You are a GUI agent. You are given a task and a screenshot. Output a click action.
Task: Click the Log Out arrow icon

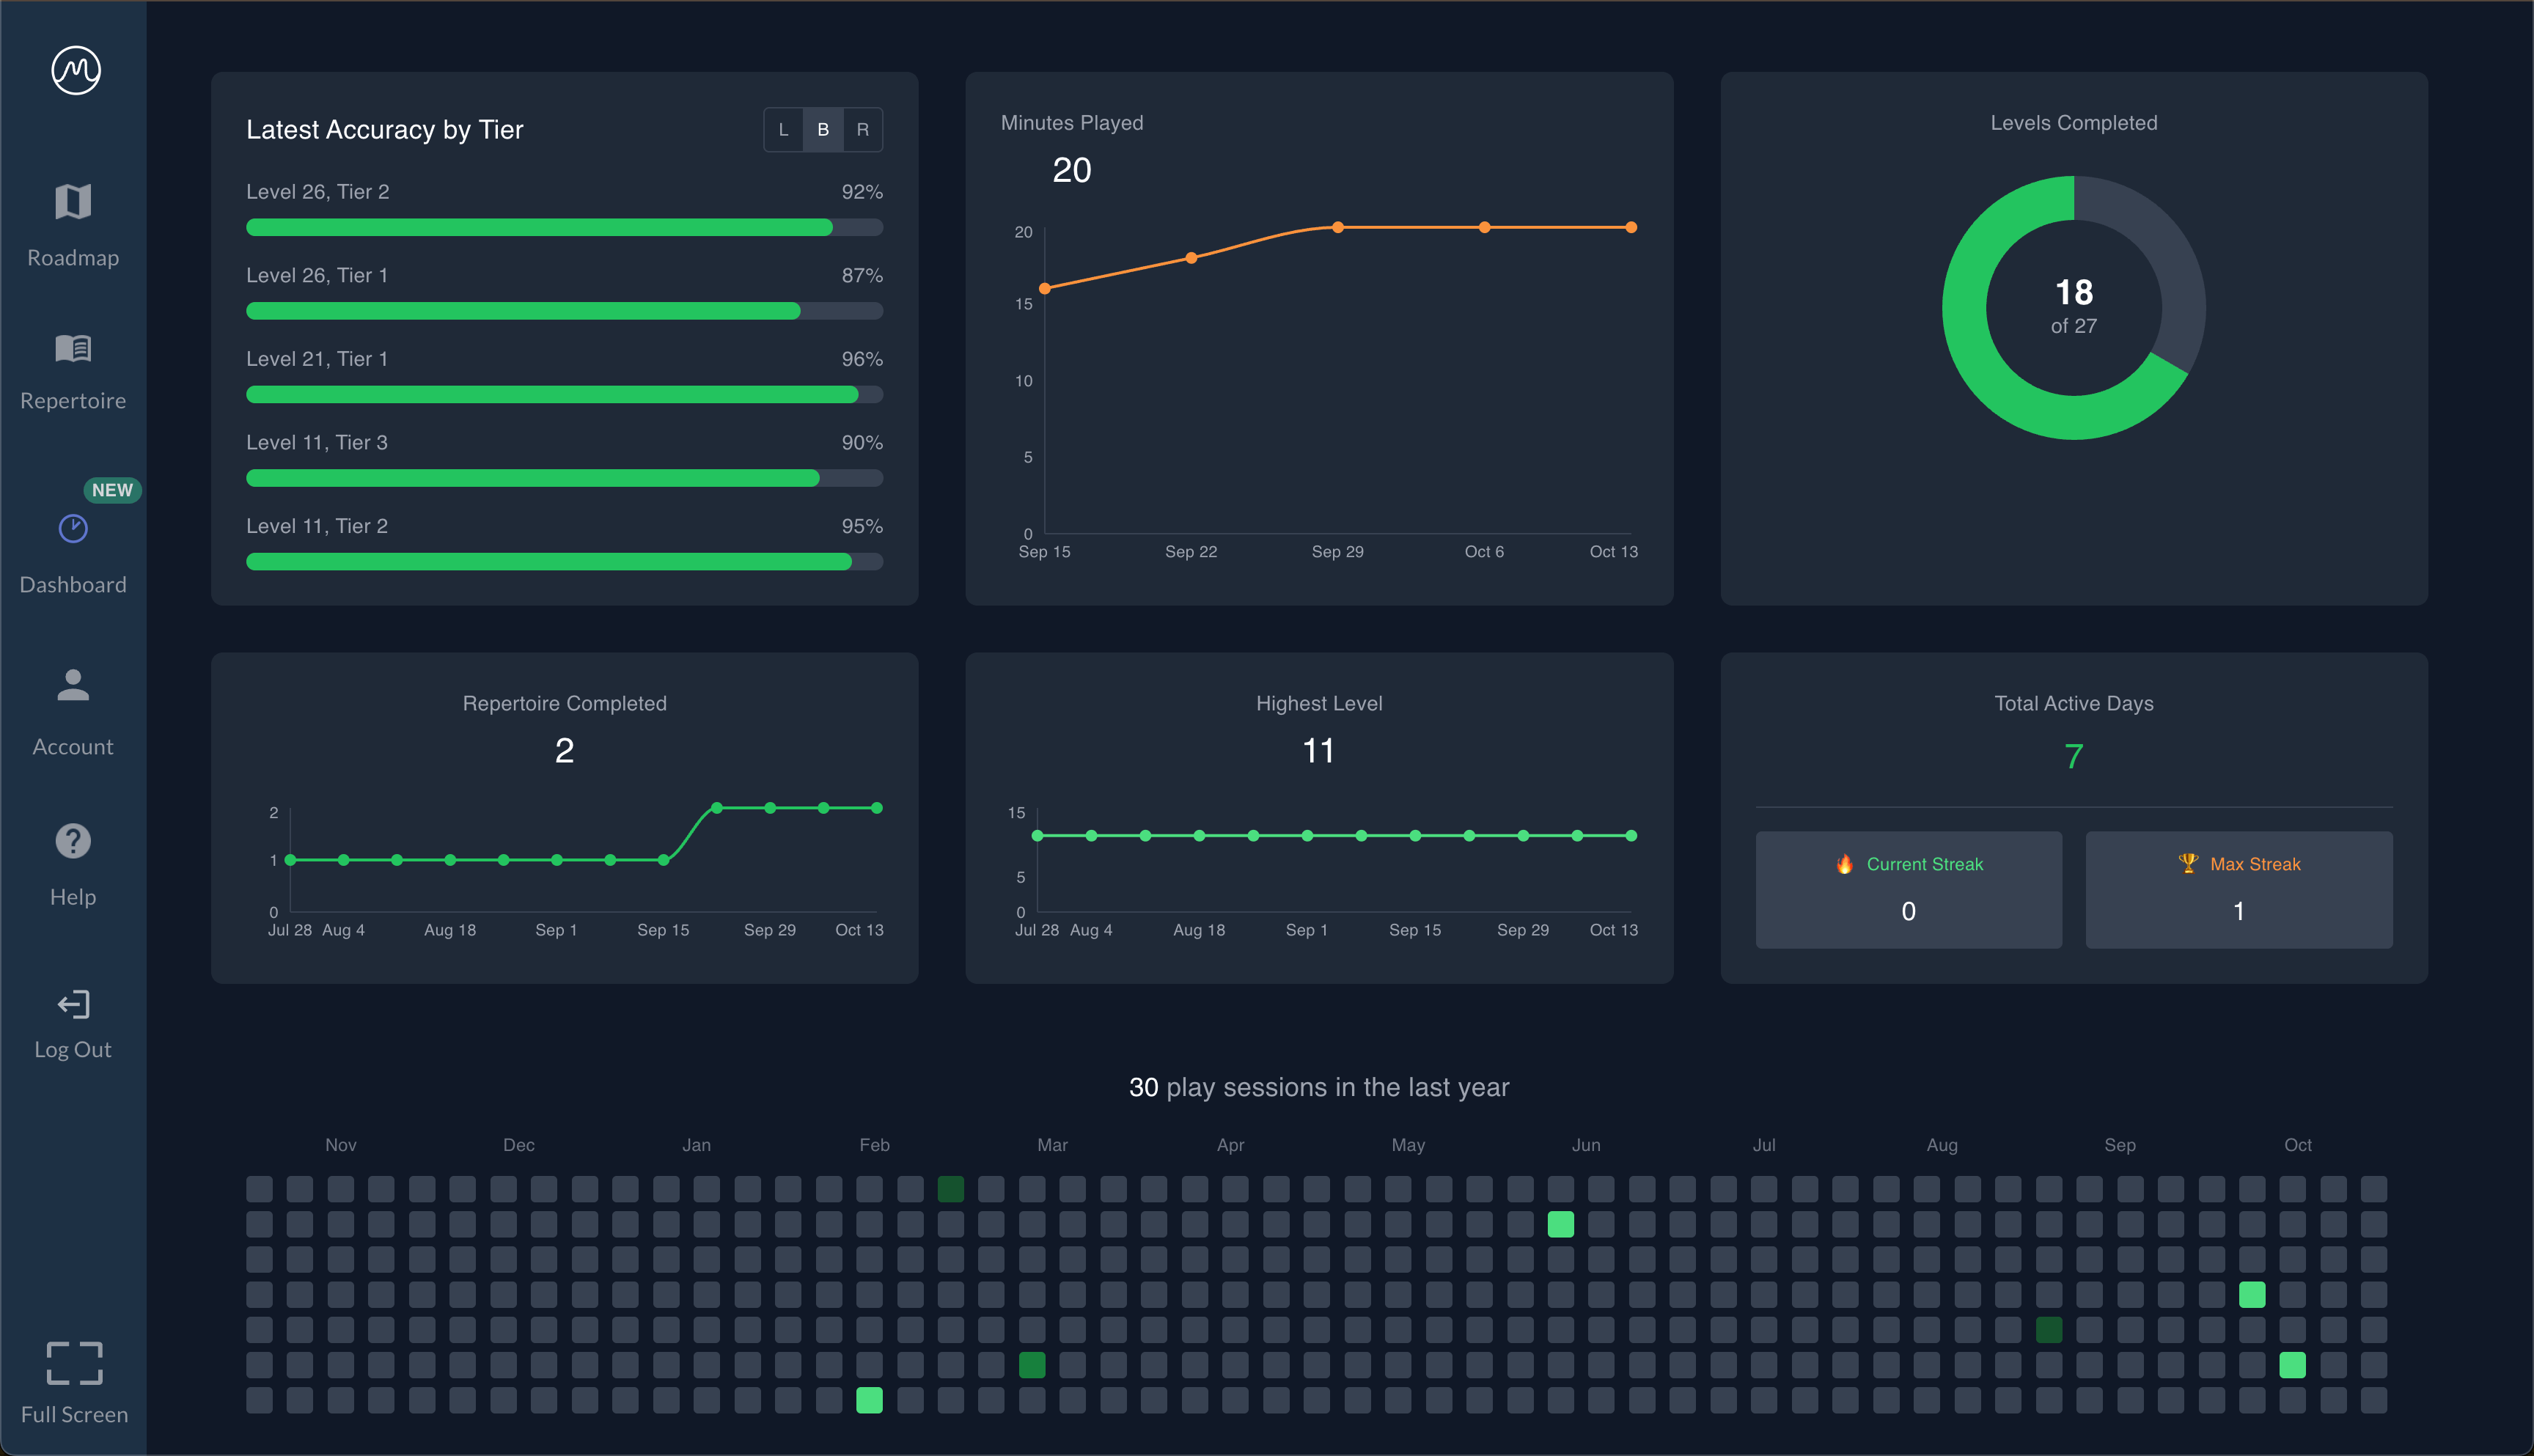(73, 1004)
